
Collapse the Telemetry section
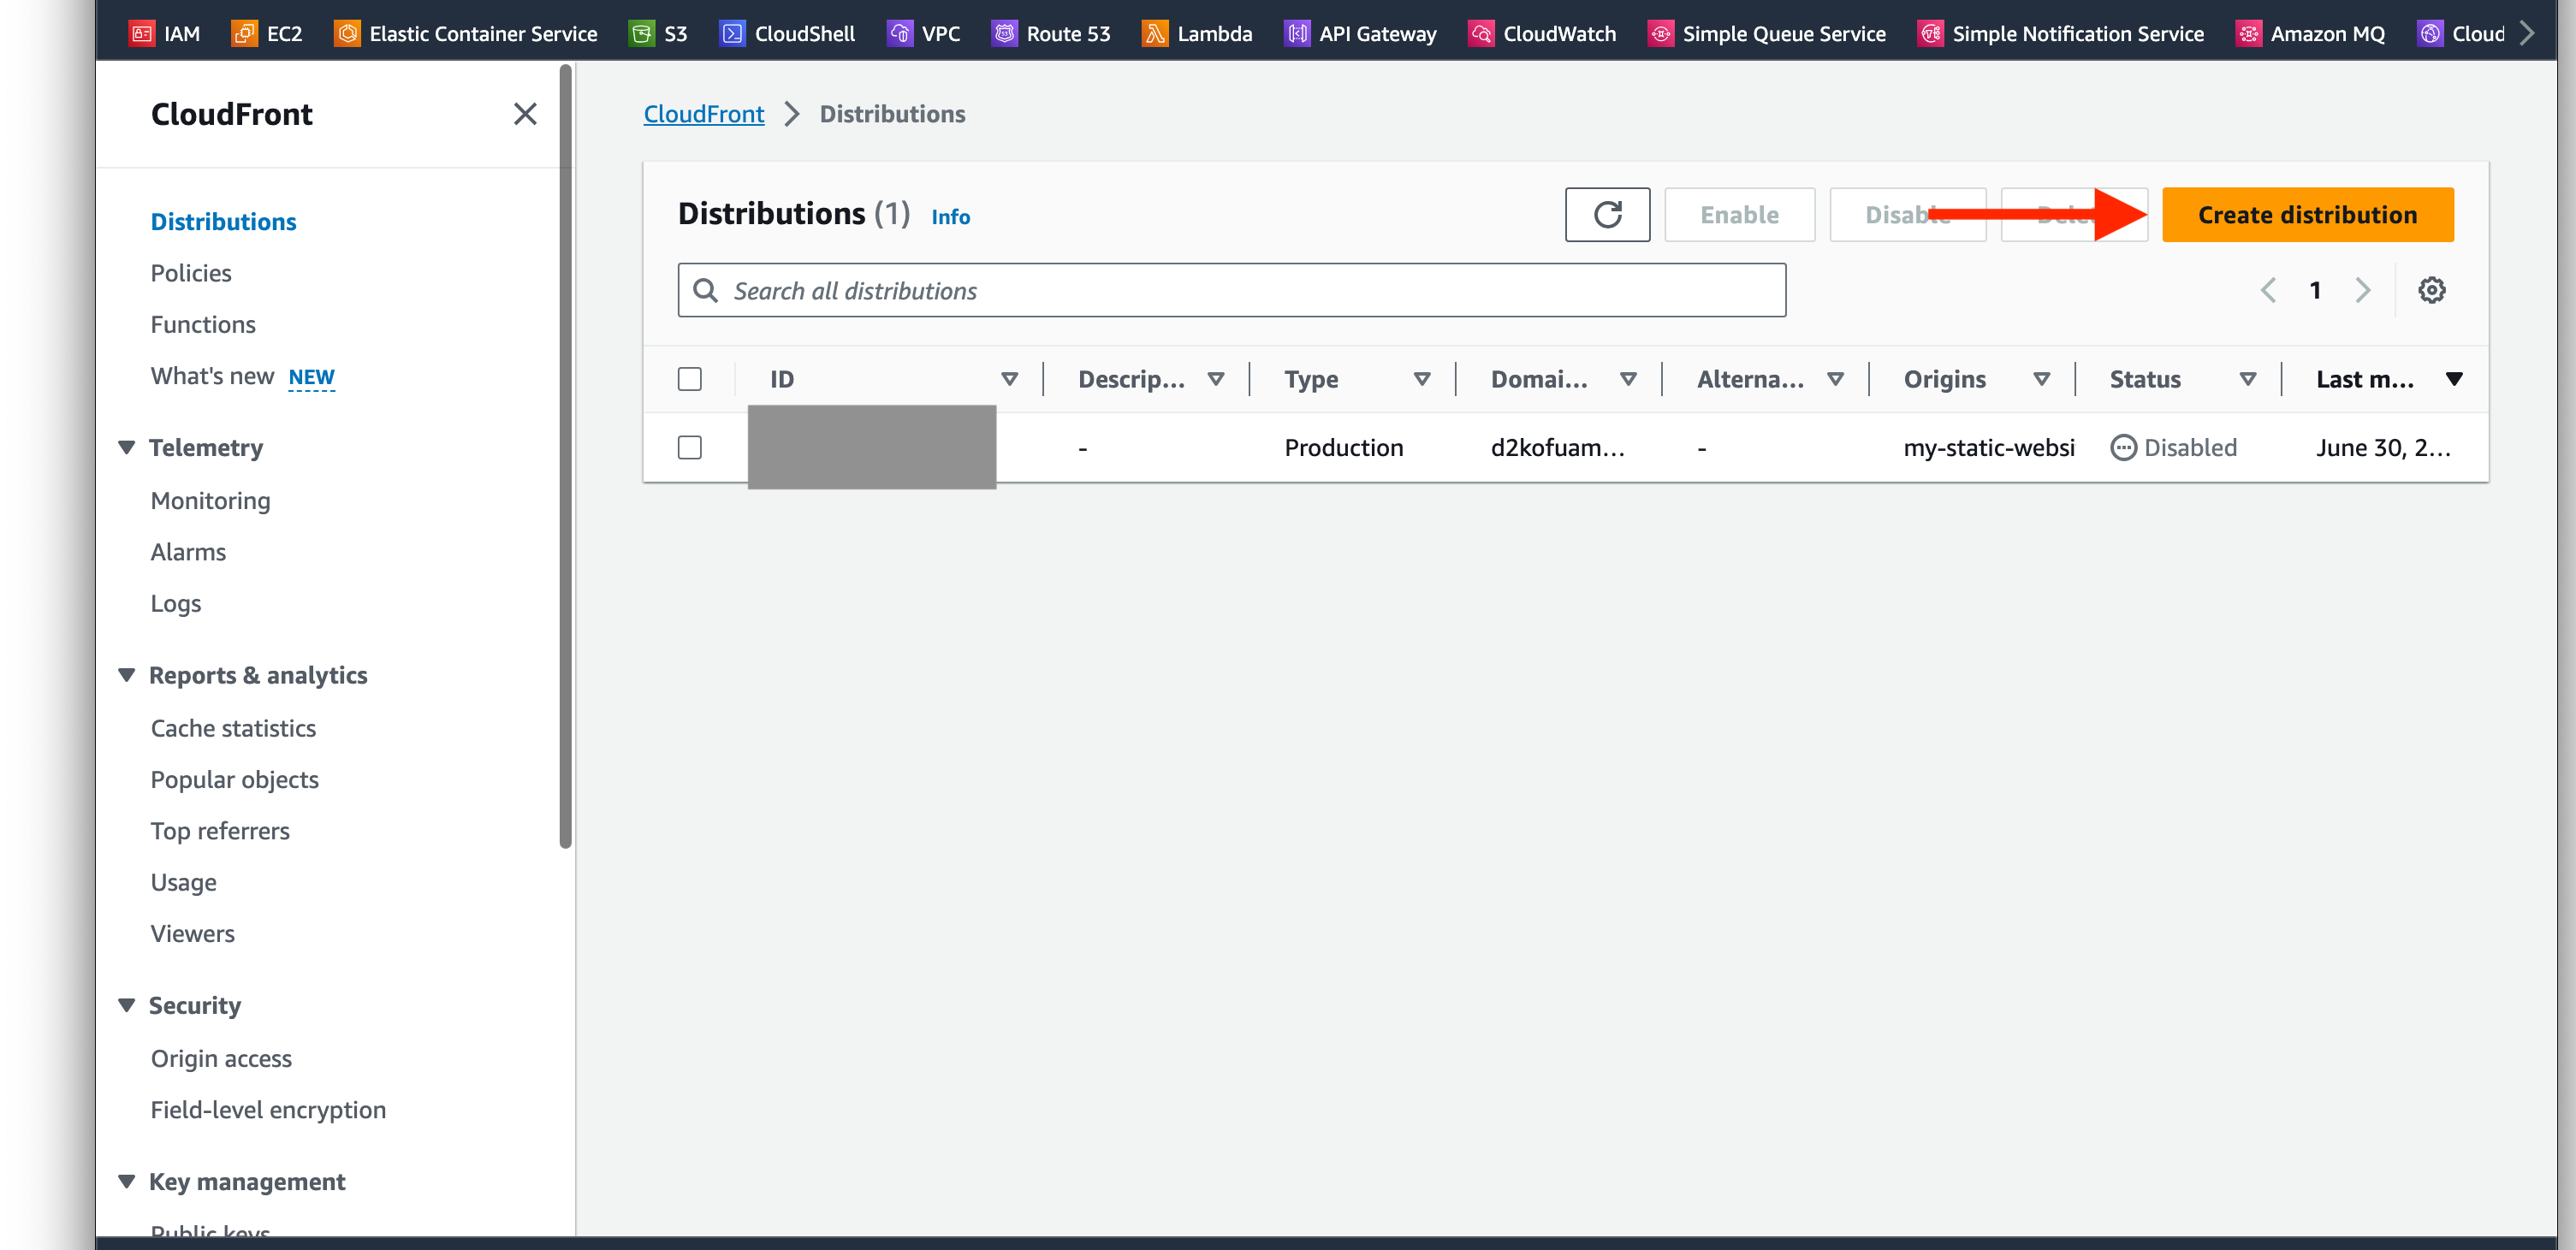[126, 447]
